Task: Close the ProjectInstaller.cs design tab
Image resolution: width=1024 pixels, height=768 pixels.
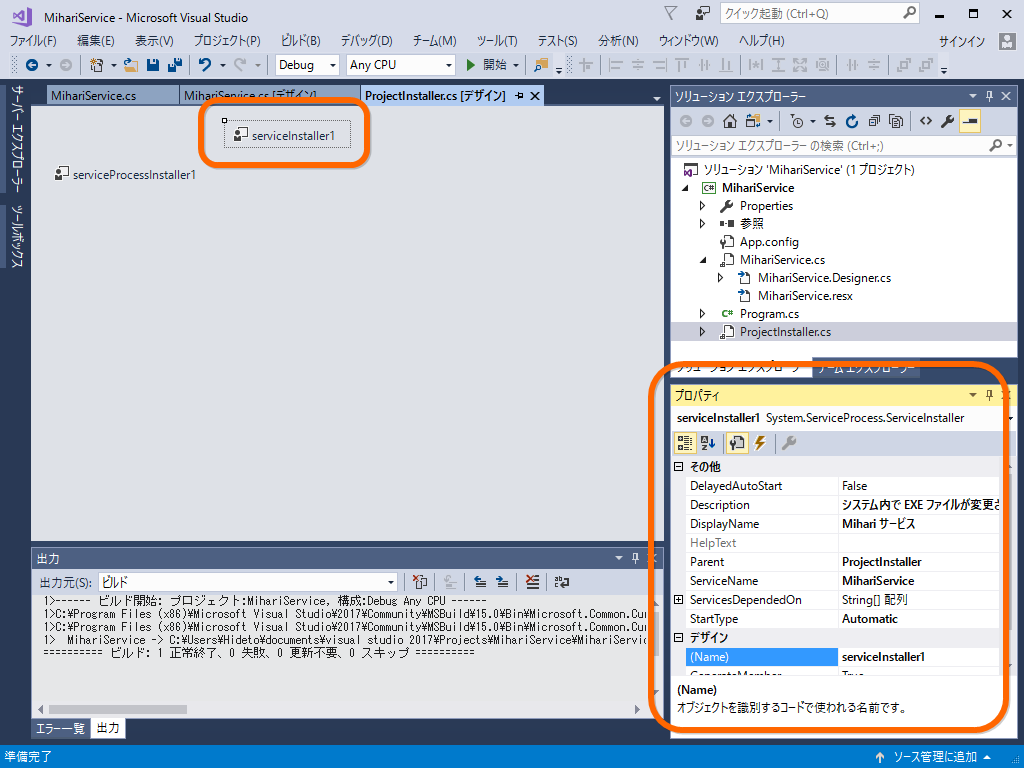Action: 535,96
